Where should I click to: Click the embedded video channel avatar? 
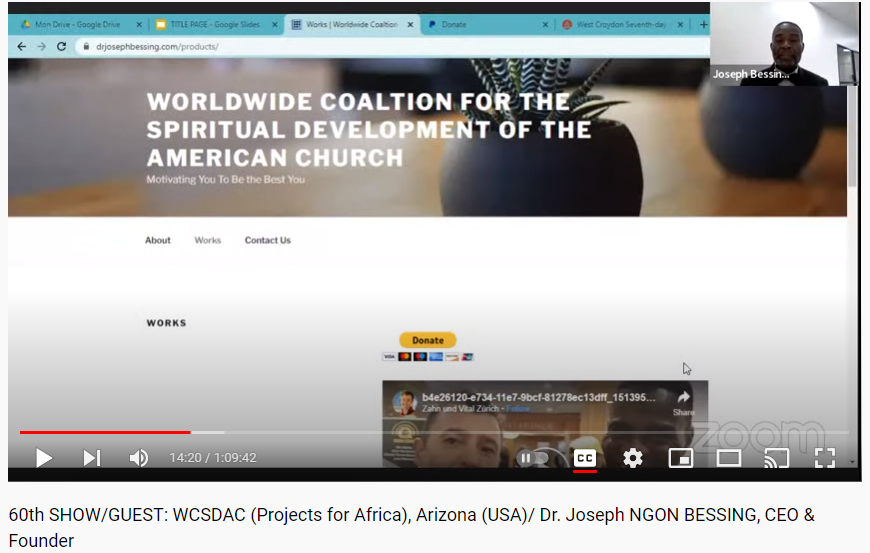pyautogui.click(x=405, y=403)
